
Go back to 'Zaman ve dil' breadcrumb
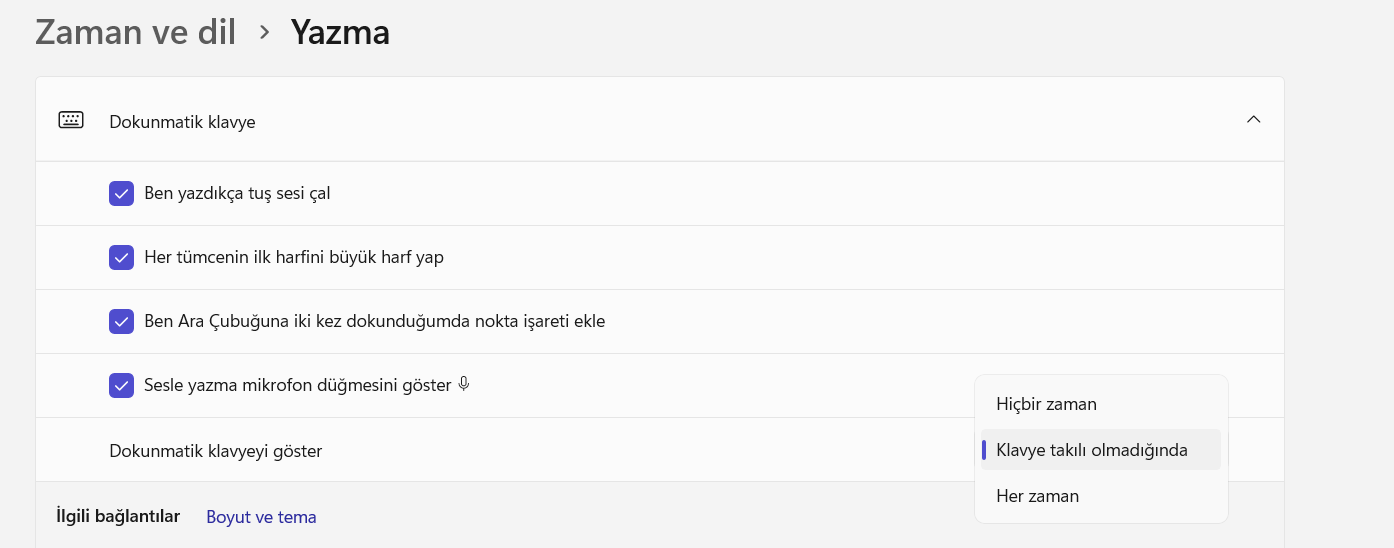pyautogui.click(x=135, y=32)
